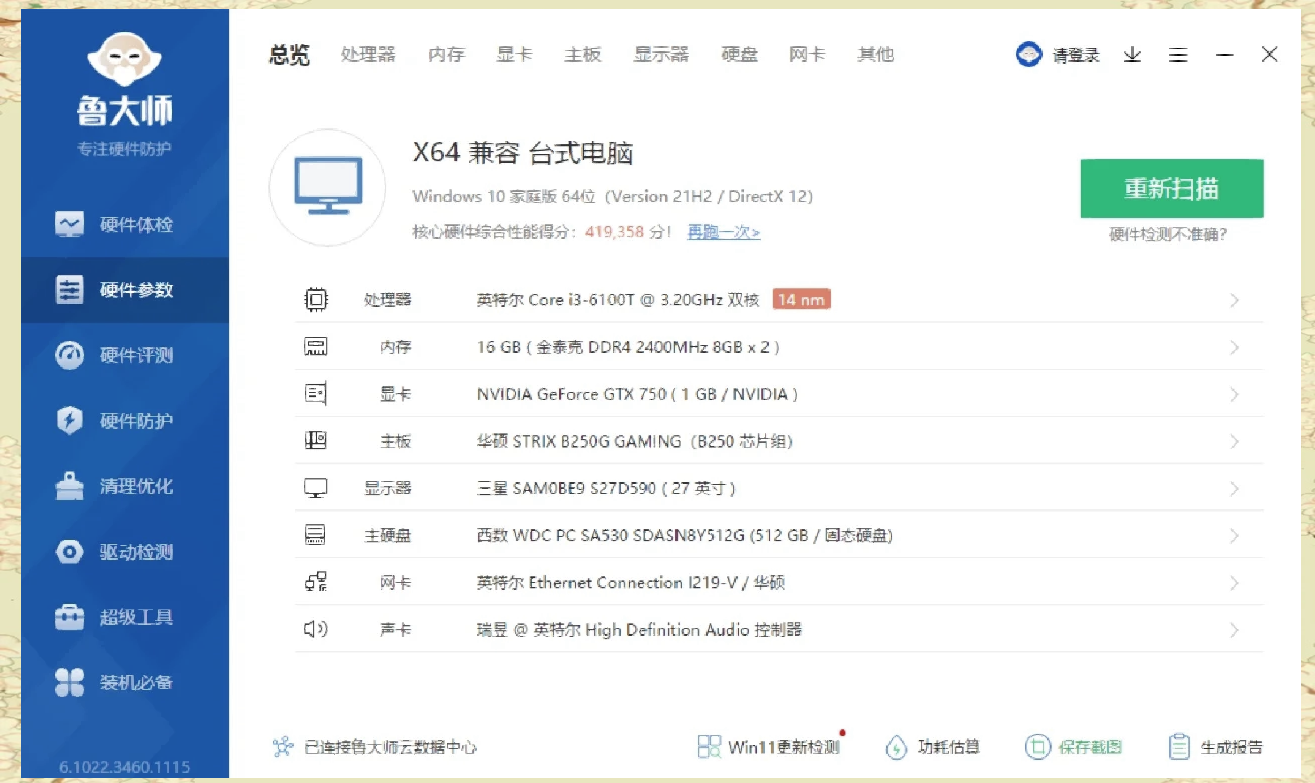This screenshot has width=1315, height=783.
Task: Open 清理优化 cleanup section
Action: pos(125,486)
